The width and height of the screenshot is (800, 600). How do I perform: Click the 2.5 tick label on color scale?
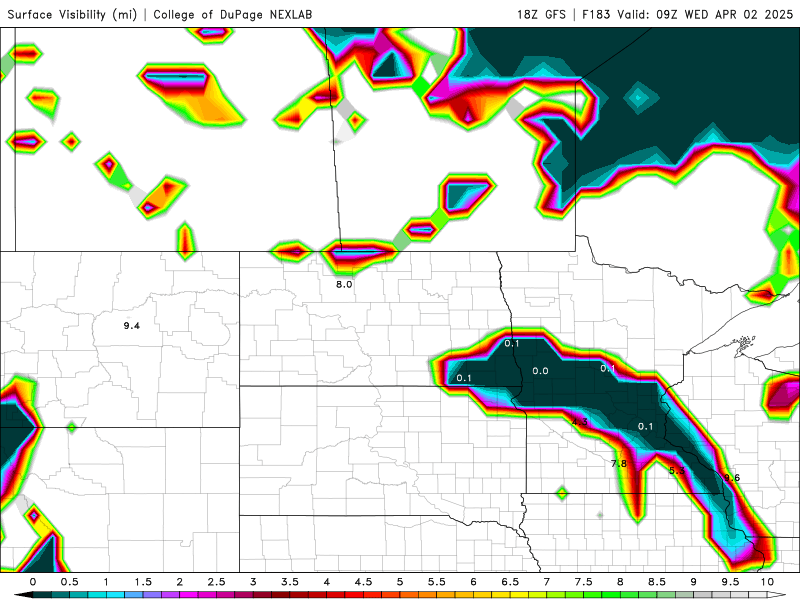point(216,582)
